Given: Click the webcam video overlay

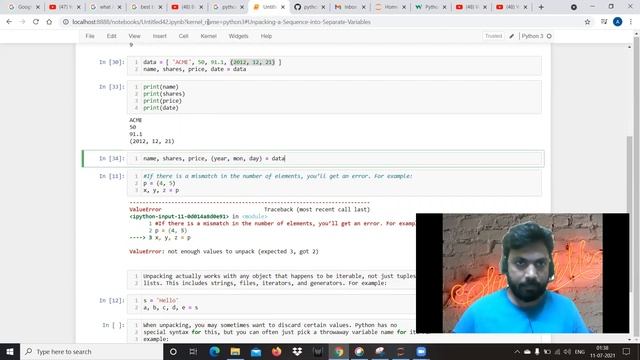Looking at the screenshot, I should (522, 273).
